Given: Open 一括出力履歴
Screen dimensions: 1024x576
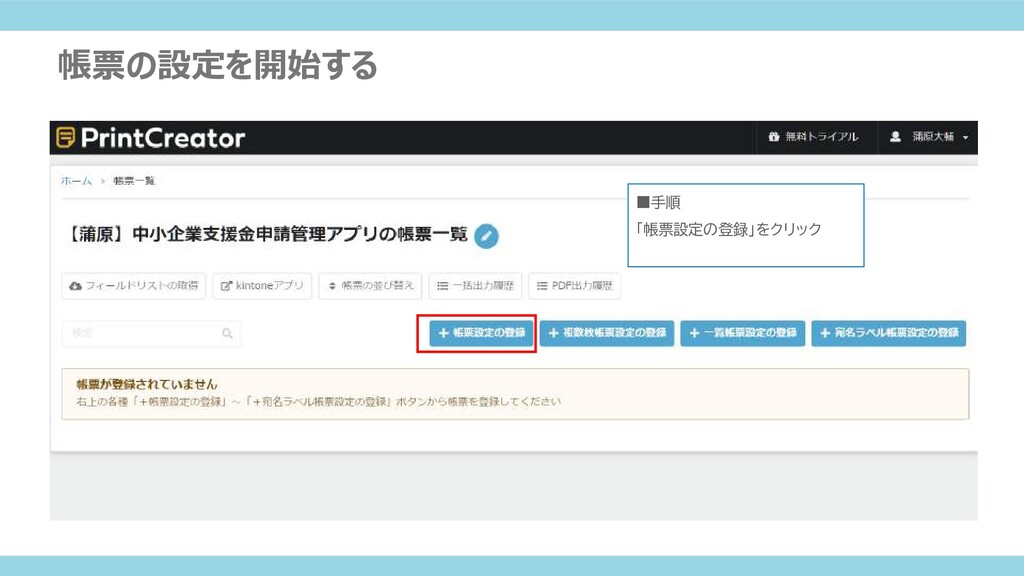Looking at the screenshot, I should [x=475, y=286].
